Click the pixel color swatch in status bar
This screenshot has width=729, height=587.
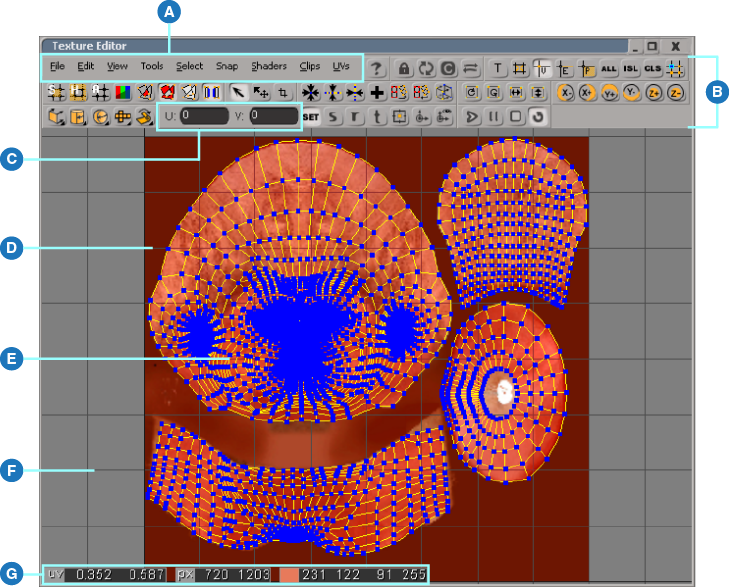click(287, 575)
